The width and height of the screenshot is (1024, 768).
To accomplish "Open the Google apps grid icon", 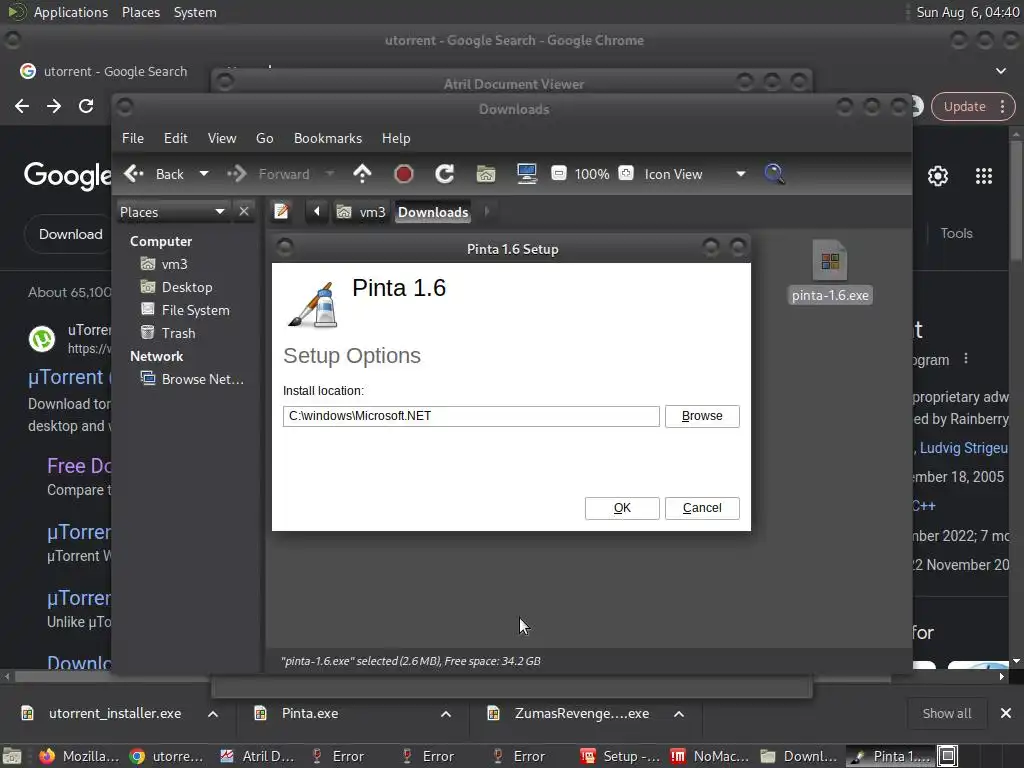I will click(984, 176).
